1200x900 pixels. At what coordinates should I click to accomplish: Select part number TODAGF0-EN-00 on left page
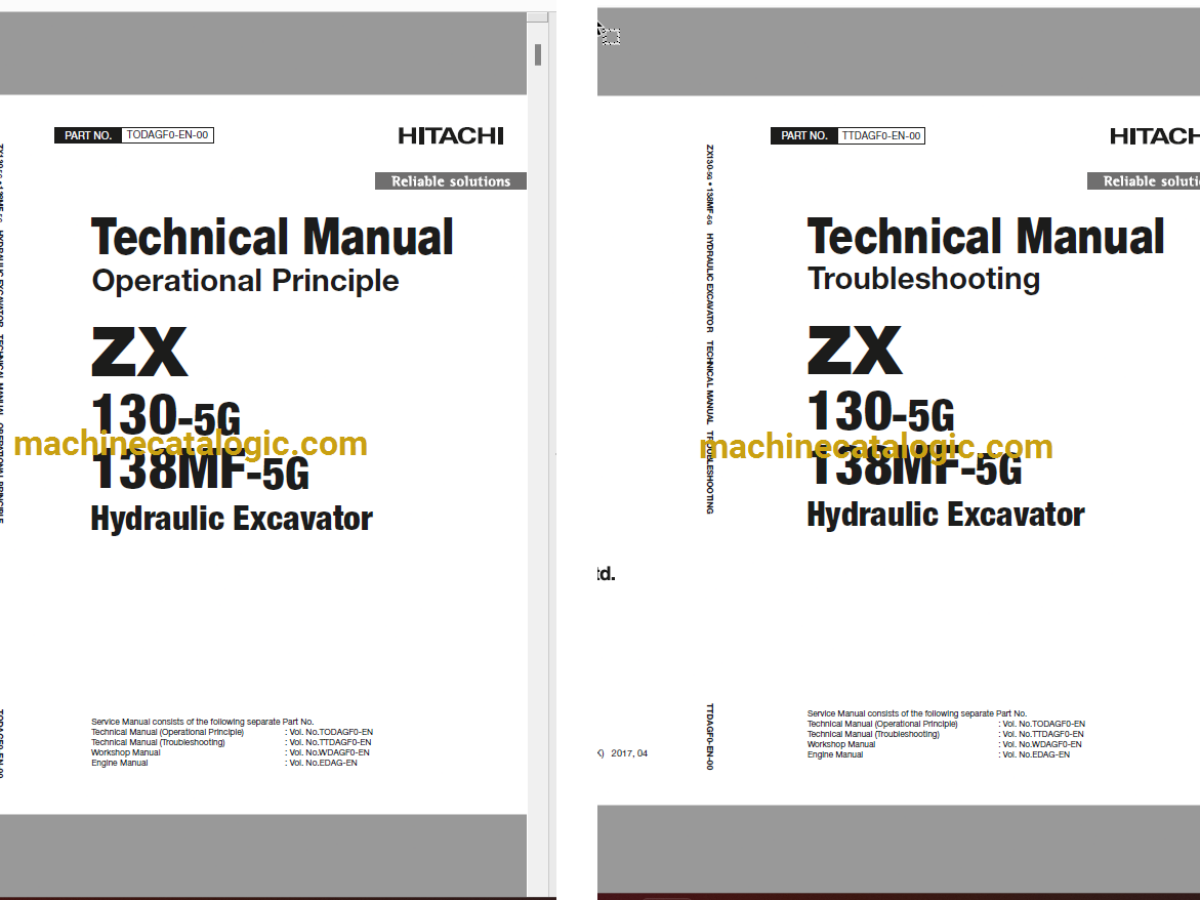point(167,135)
